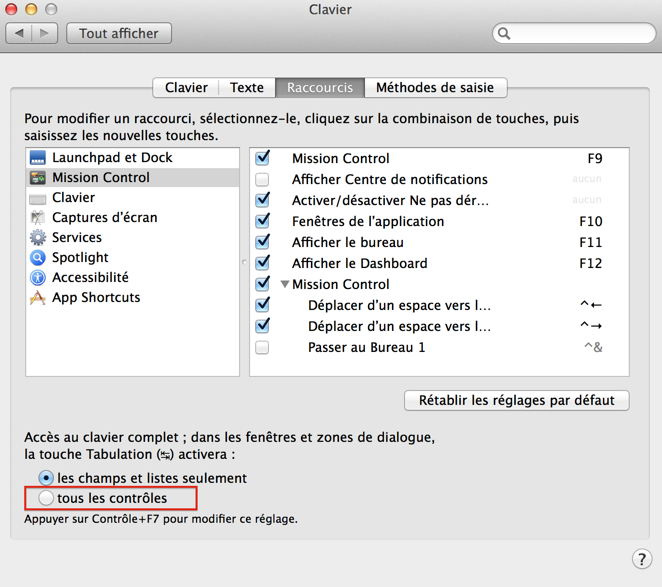Click the search field in toolbar
662x587 pixels.
574,33
